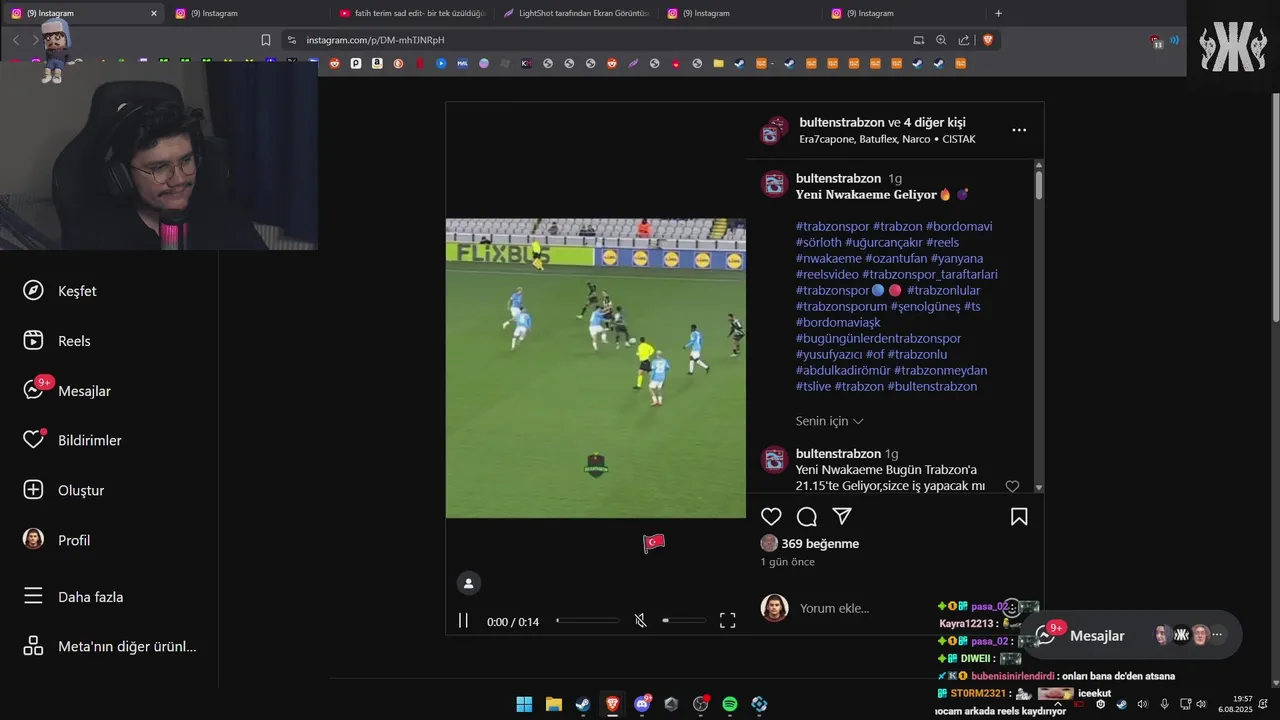
Task: Like the post with heart icon
Action: (771, 517)
